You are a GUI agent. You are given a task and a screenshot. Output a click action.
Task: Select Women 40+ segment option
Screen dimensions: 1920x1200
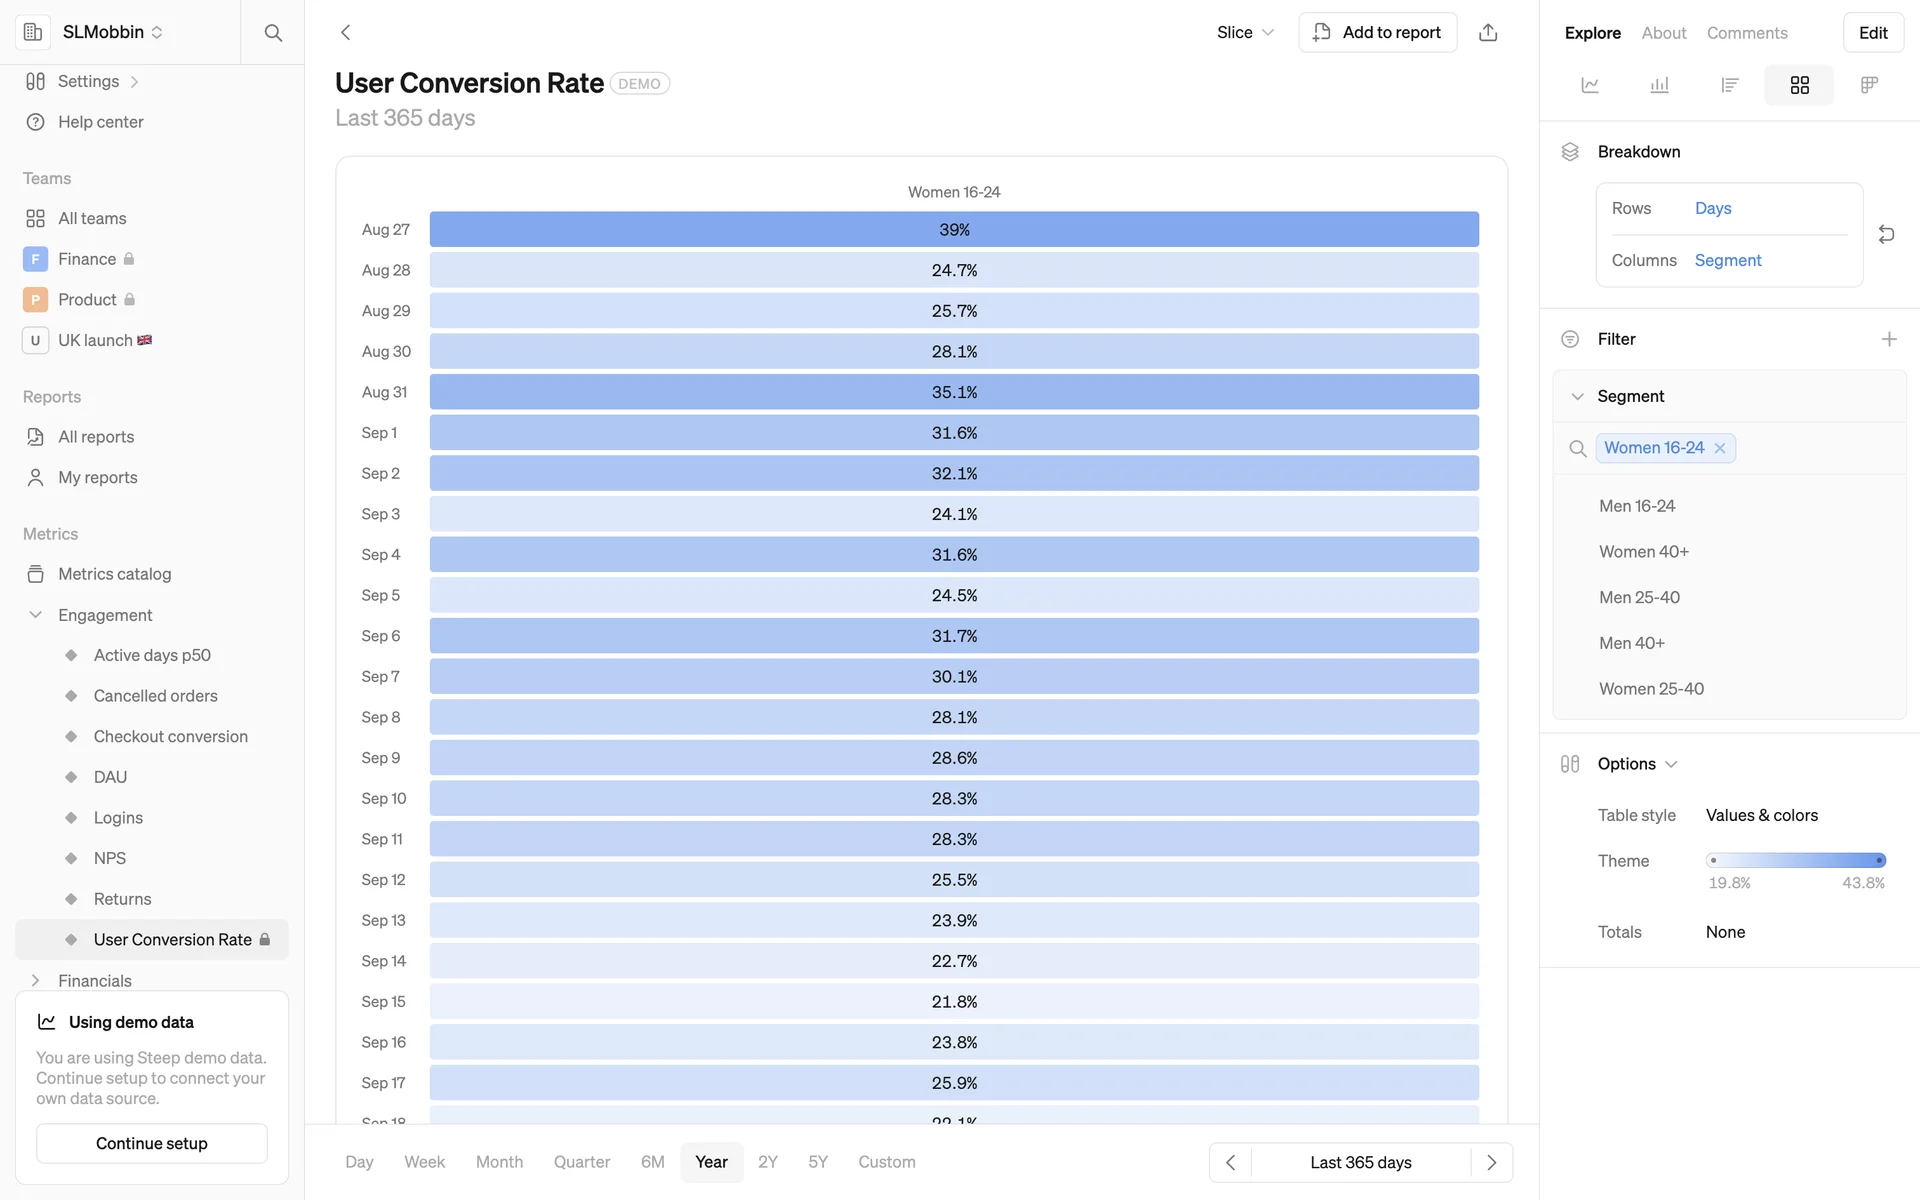1643,552
